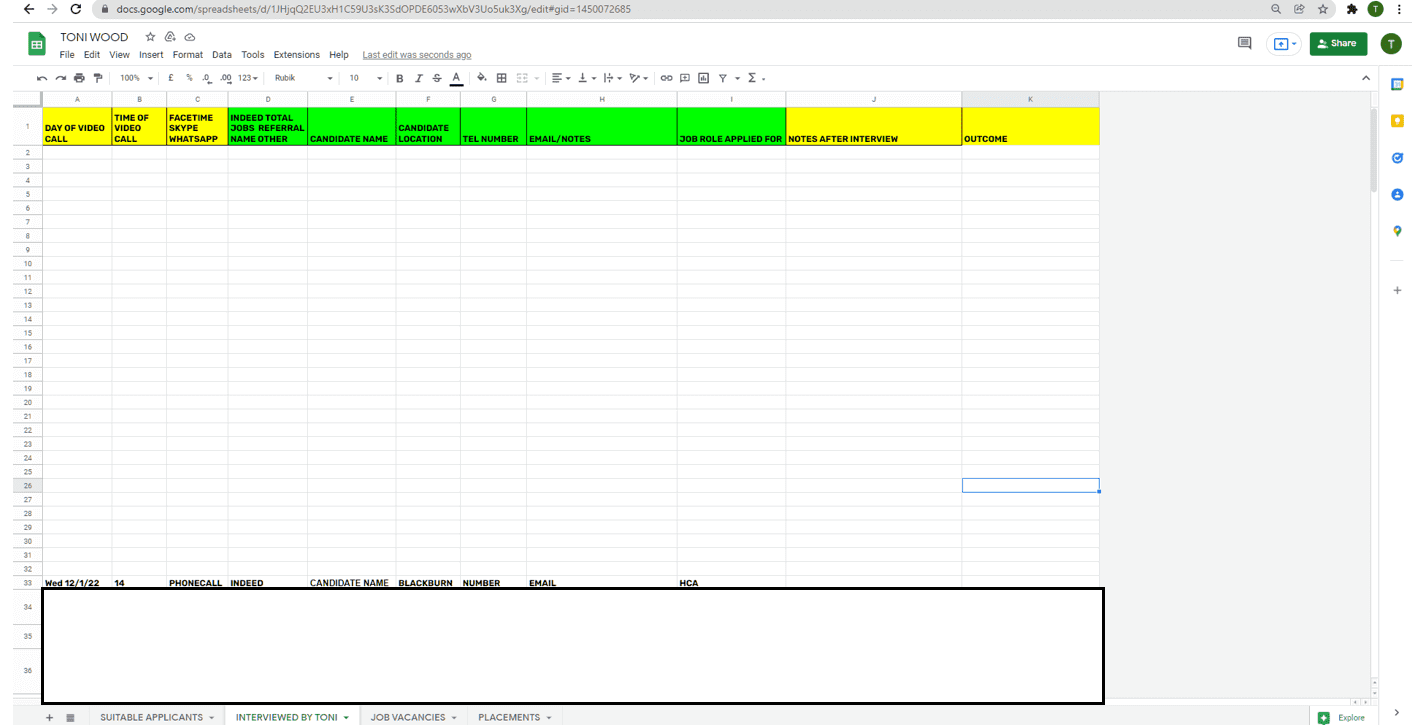Open the fill color picker
The height and width of the screenshot is (725, 1412).
tap(481, 78)
